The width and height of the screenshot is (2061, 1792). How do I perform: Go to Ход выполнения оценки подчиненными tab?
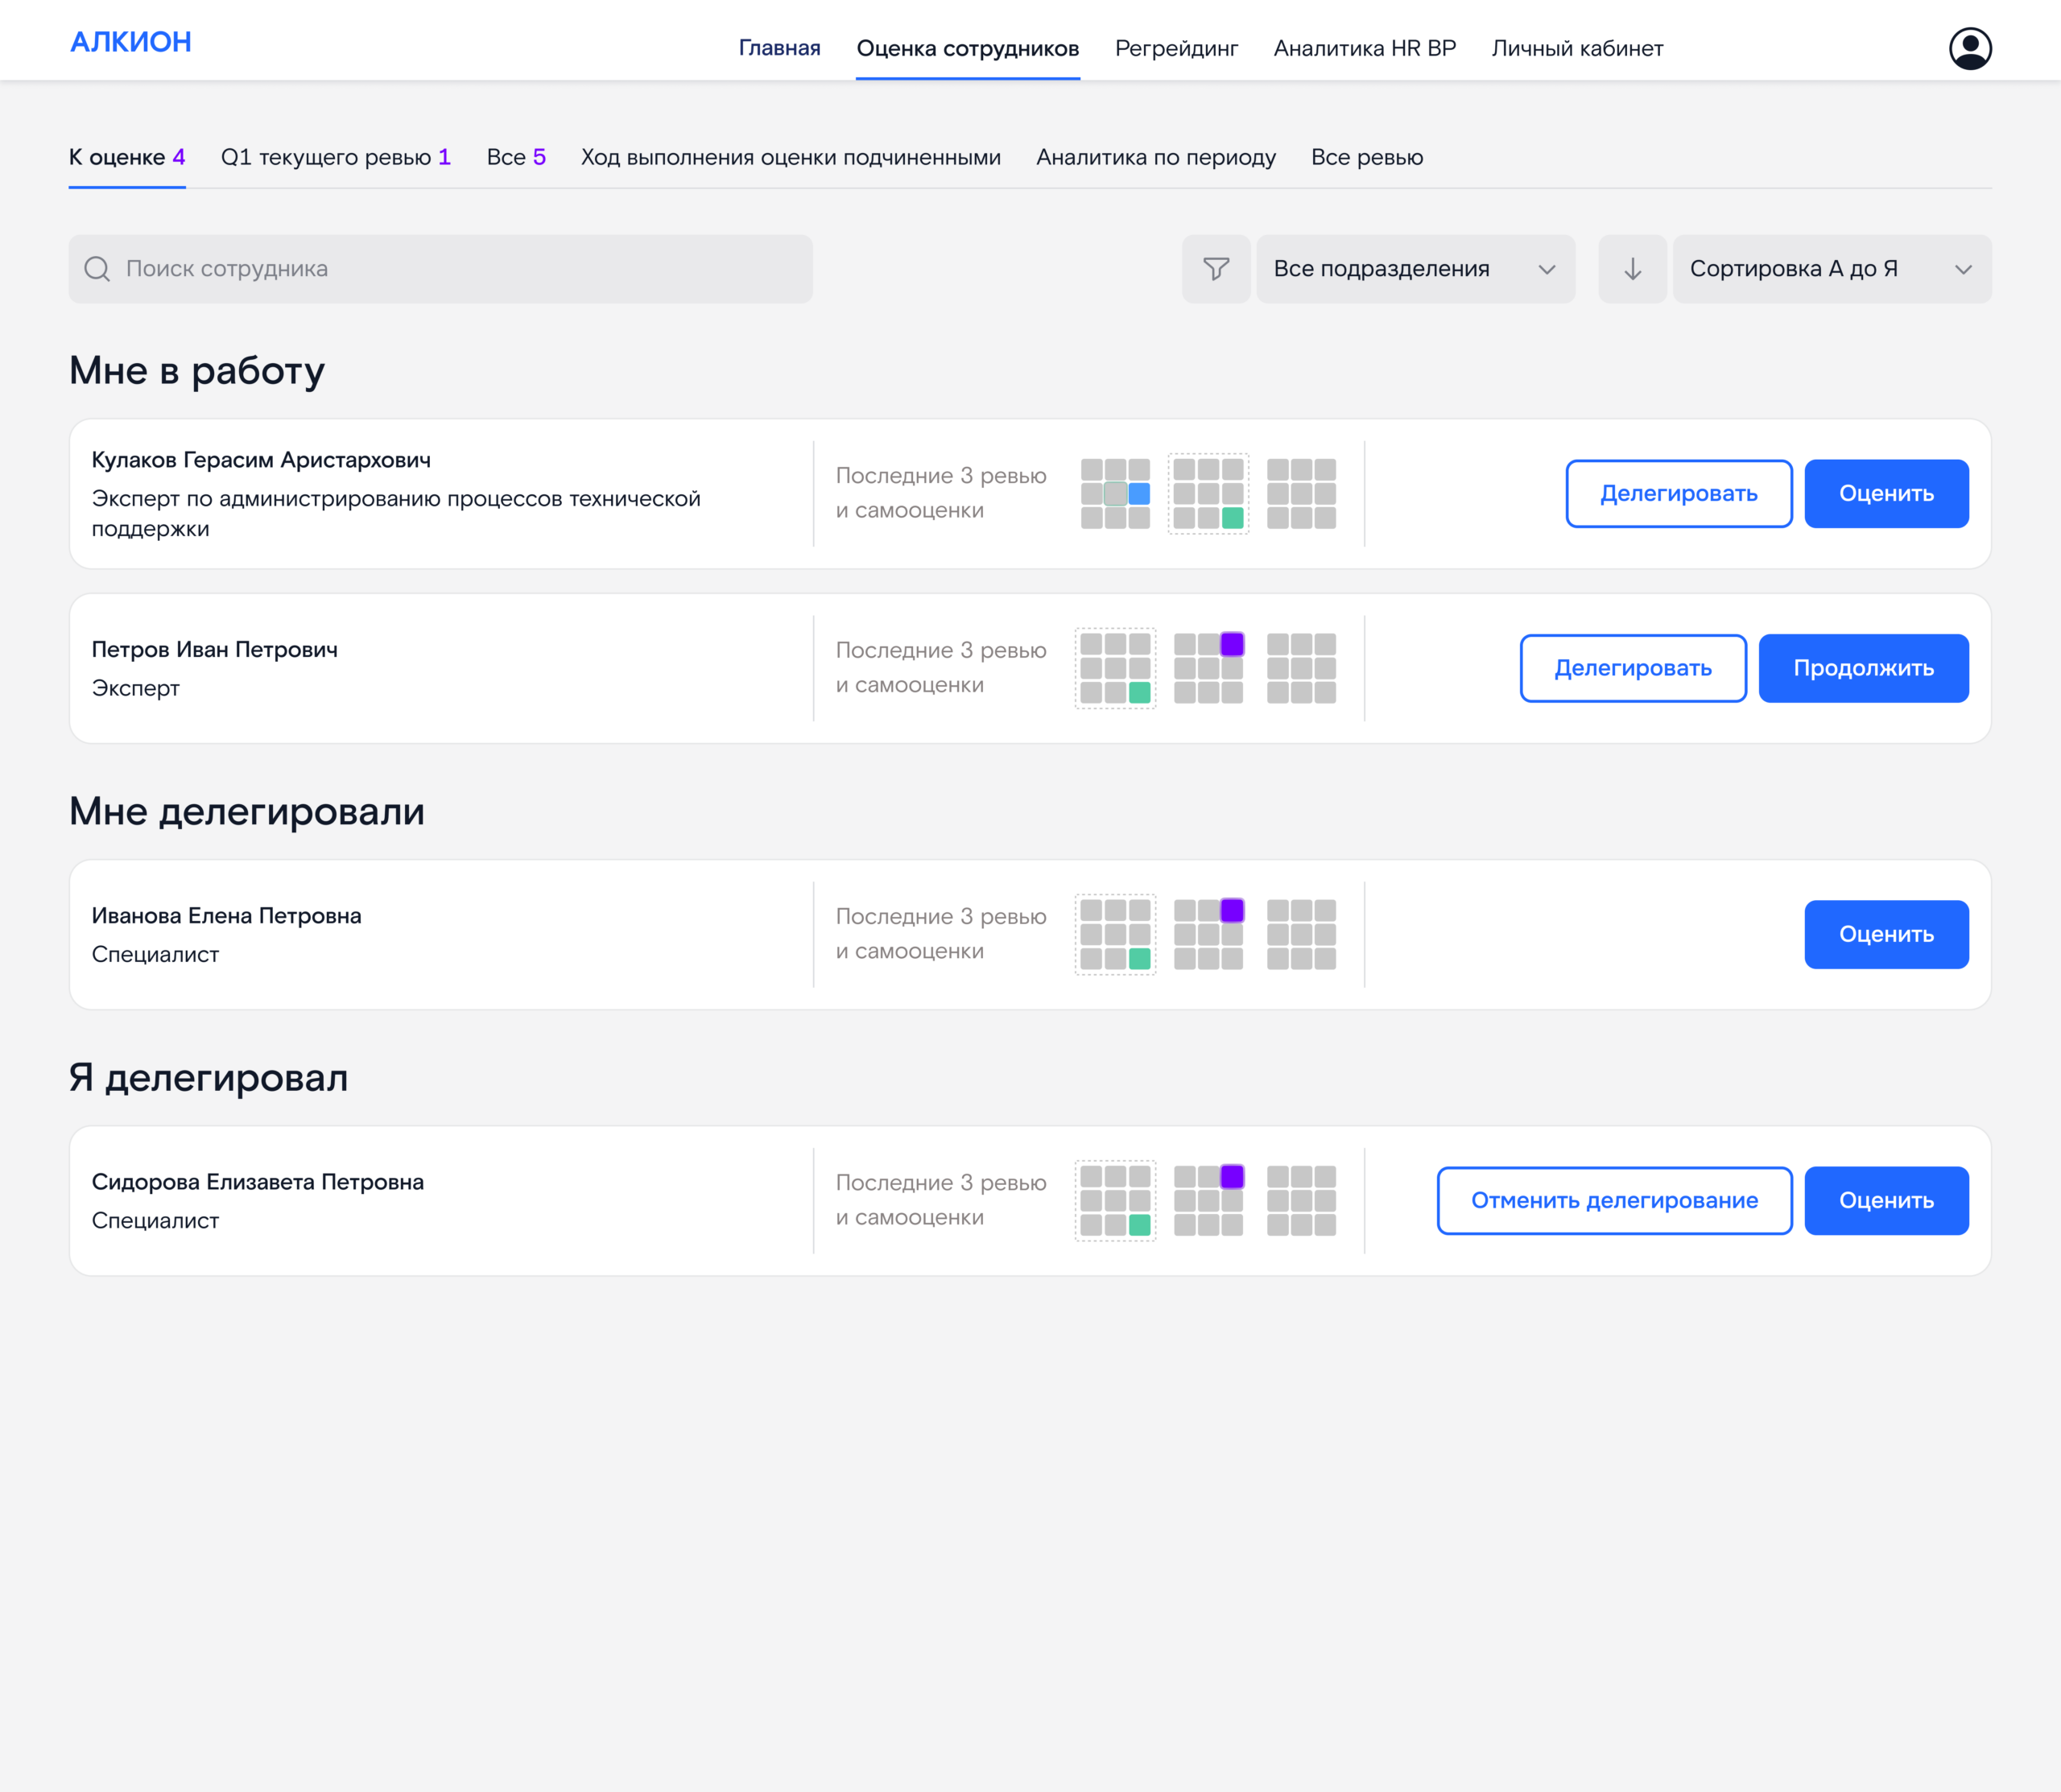(790, 157)
